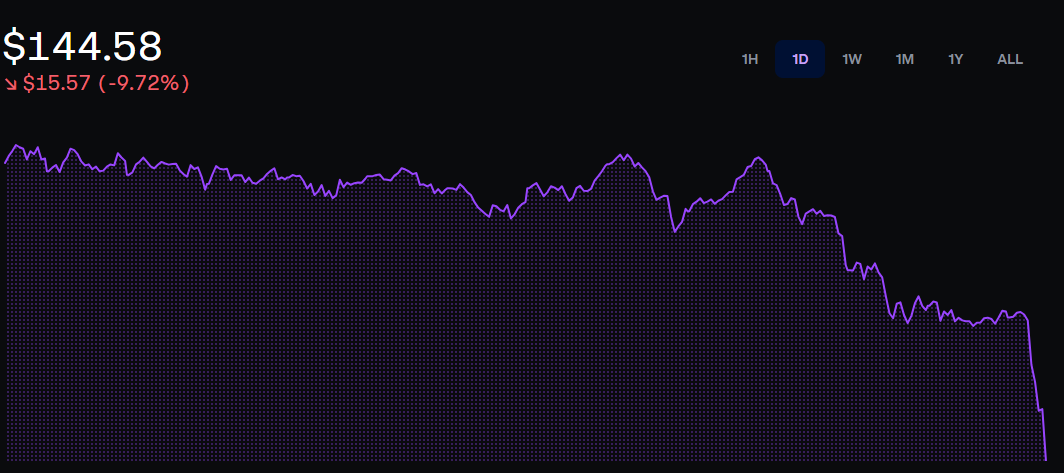Click the small notch midway down final plunge
This screenshot has width=1064, height=473.
click(x=1040, y=410)
